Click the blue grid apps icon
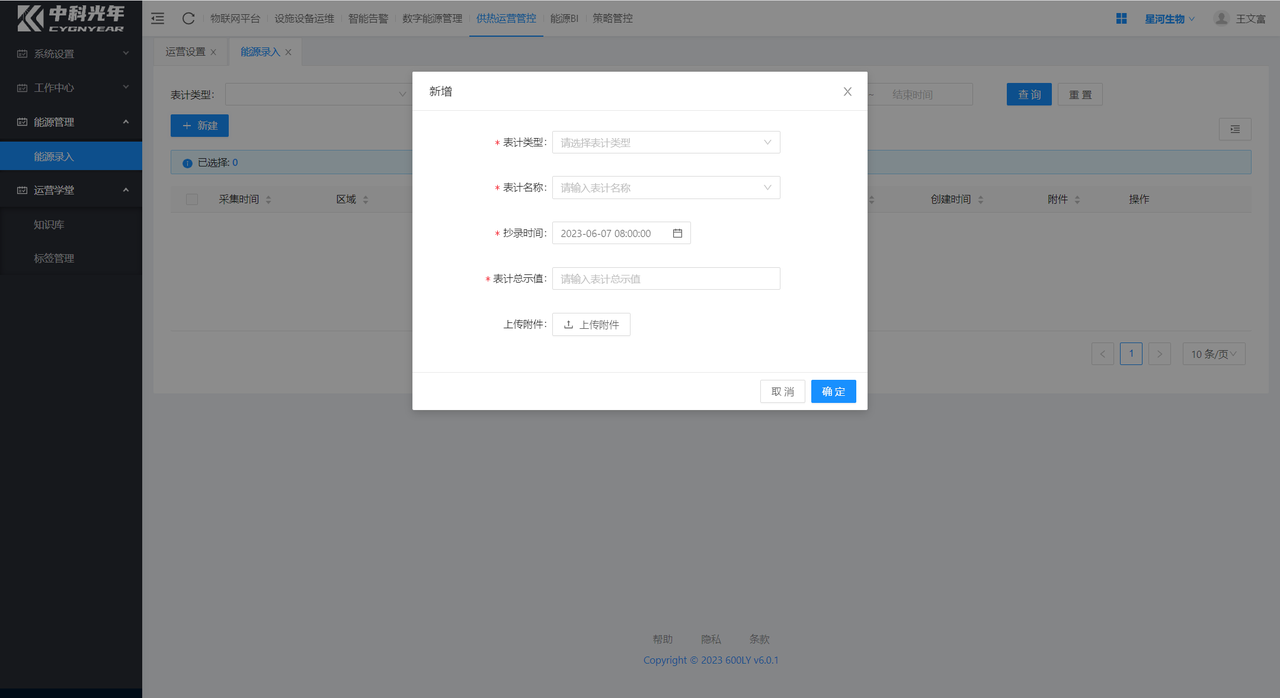This screenshot has width=1280, height=698. coord(1122,18)
